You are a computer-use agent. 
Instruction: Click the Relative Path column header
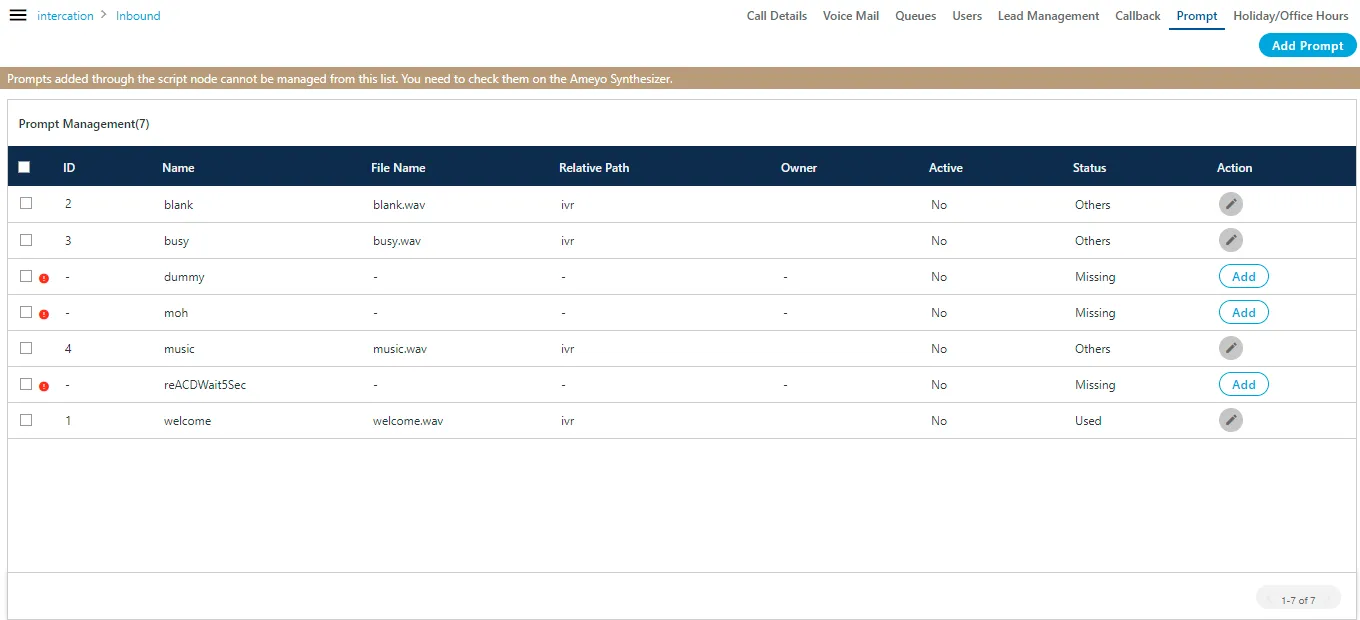(x=594, y=168)
